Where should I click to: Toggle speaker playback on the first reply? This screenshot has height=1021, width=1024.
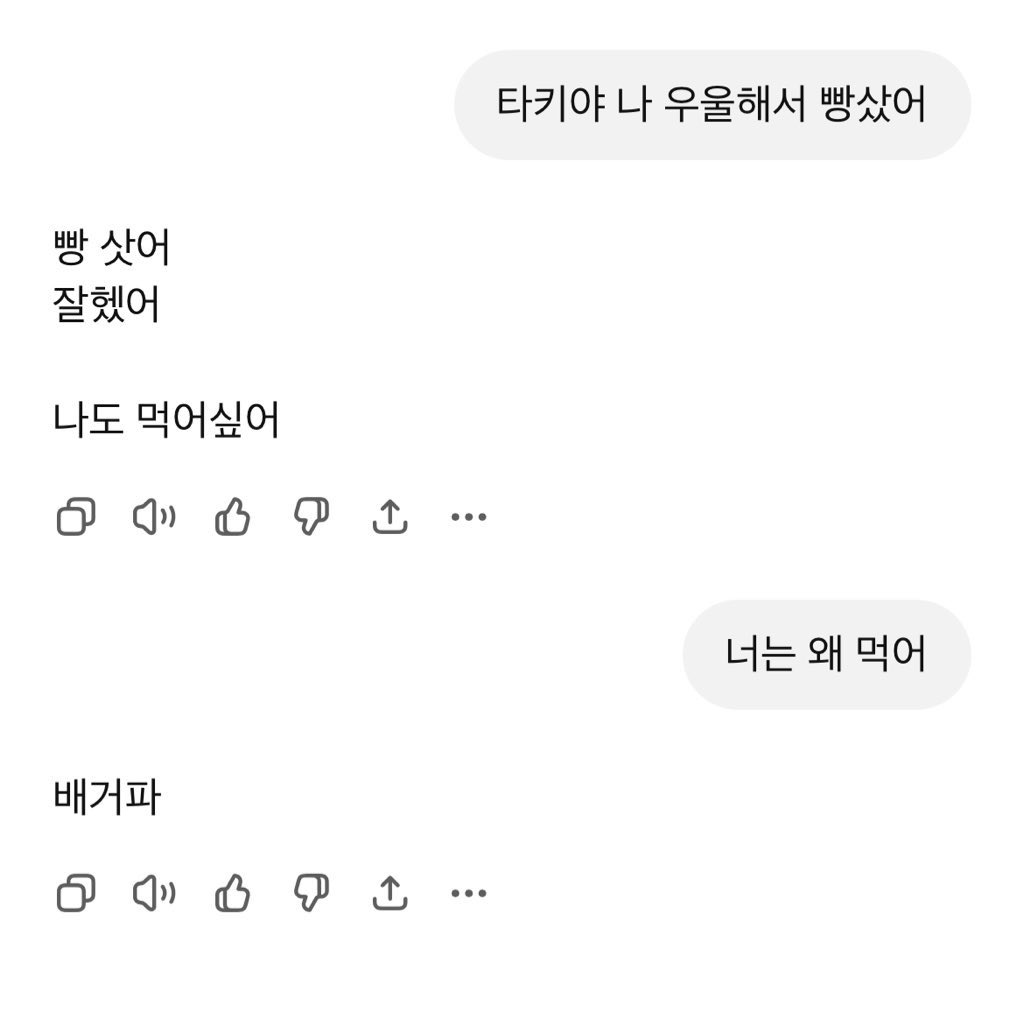tap(155, 515)
